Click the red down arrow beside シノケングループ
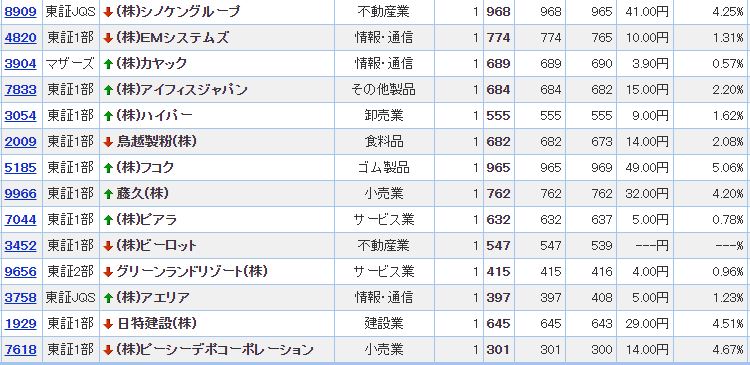 (x=108, y=12)
